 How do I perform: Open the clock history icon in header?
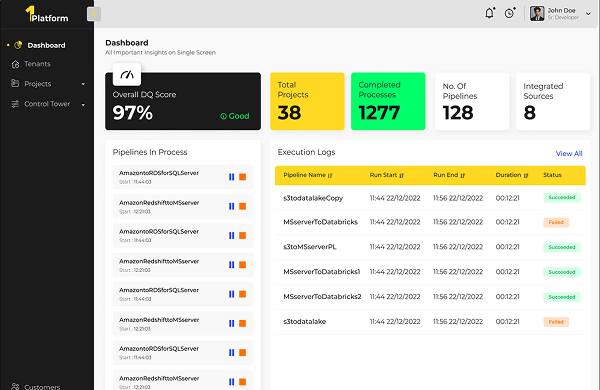pos(509,13)
